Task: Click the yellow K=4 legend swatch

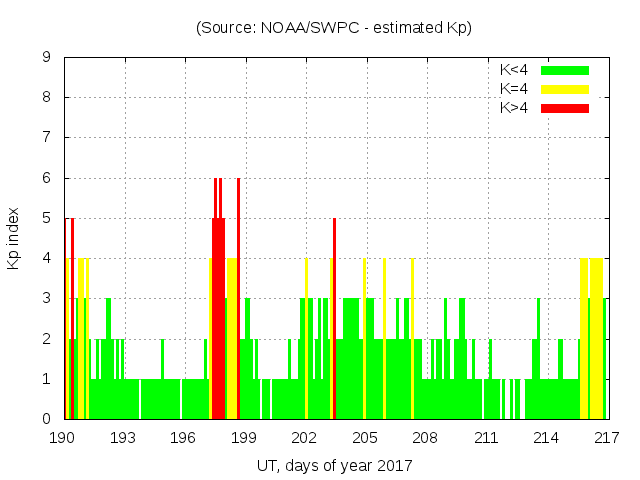Action: [x=565, y=89]
